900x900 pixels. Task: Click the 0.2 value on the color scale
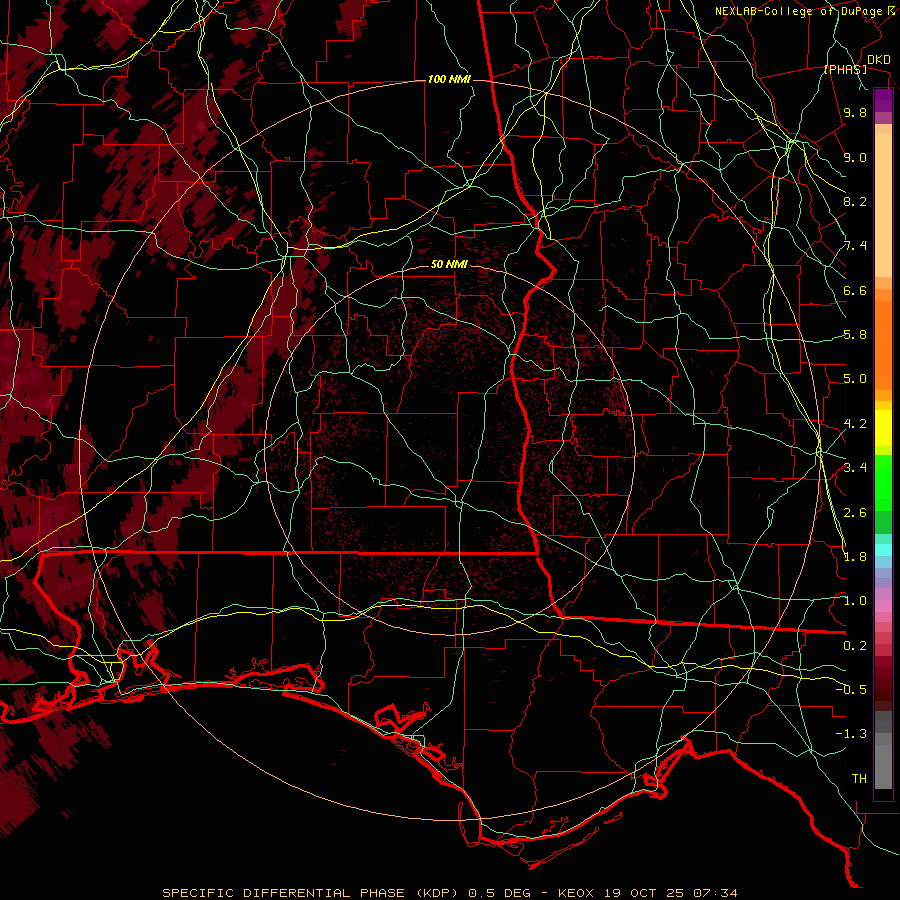tap(855, 646)
